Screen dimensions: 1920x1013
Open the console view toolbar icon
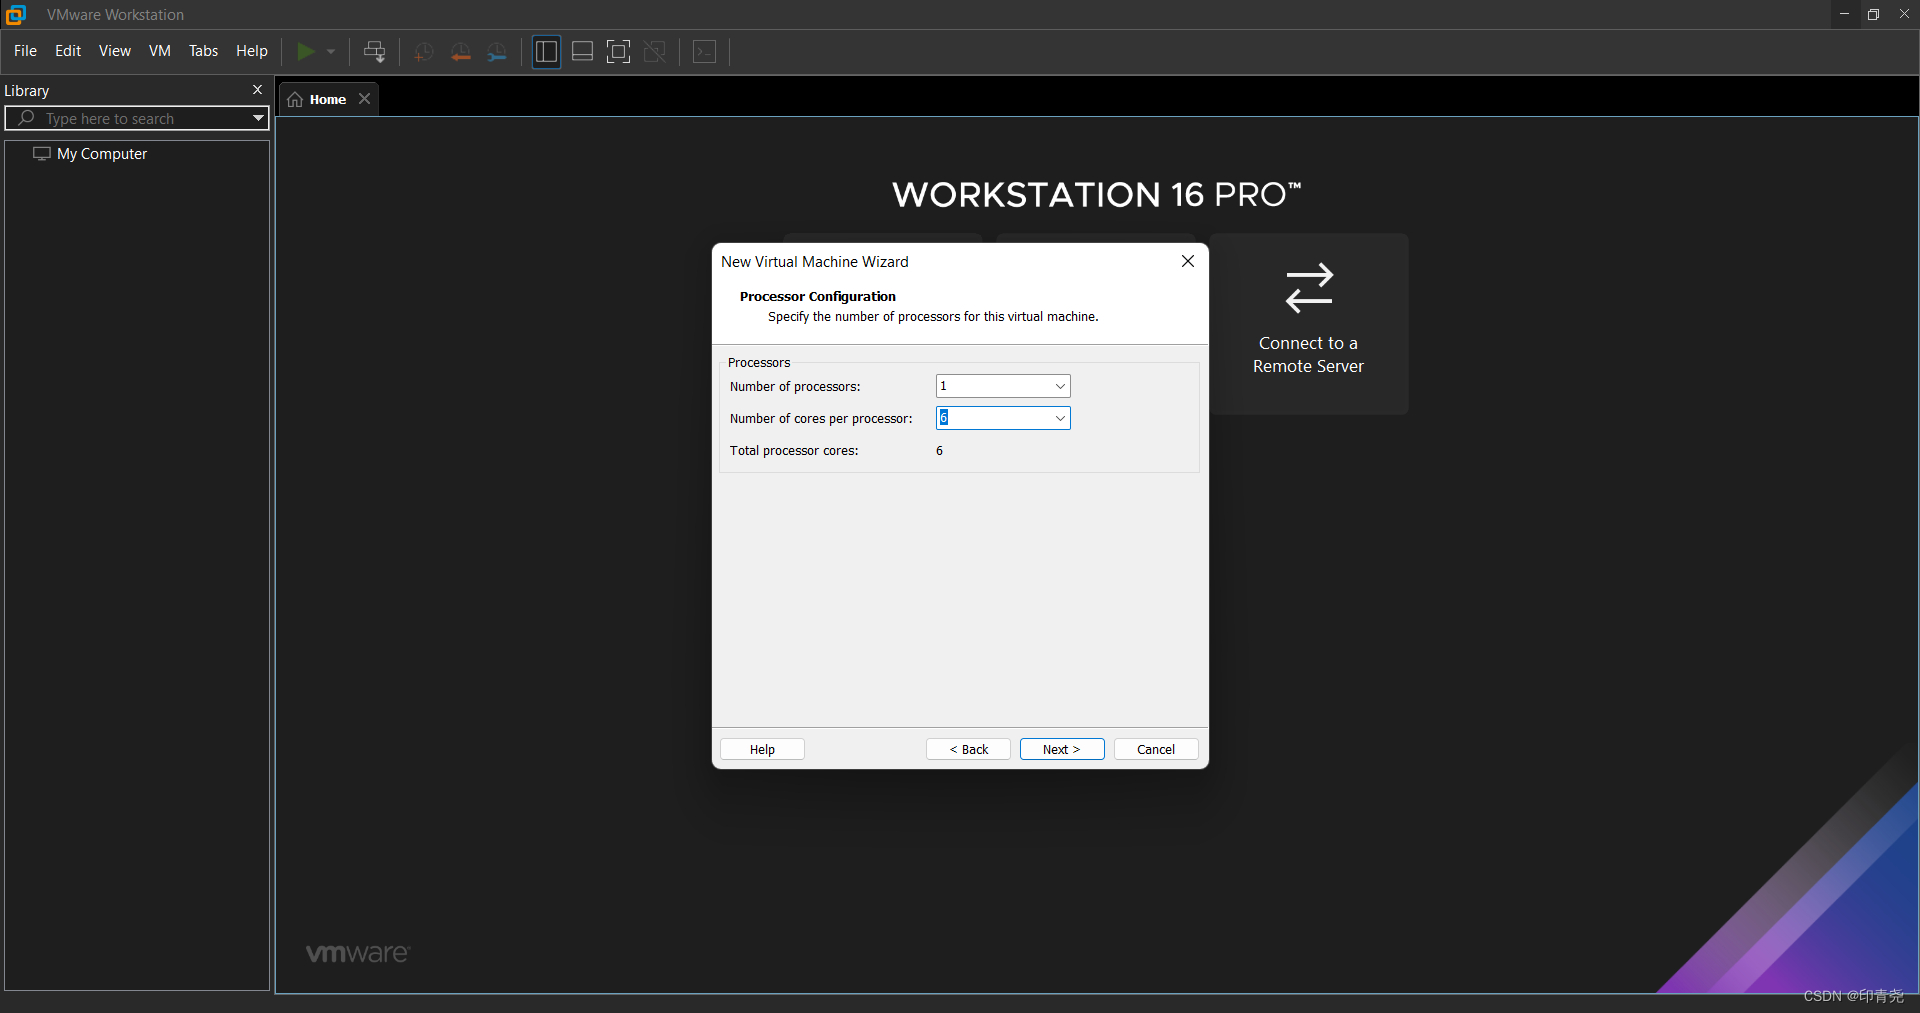point(704,51)
